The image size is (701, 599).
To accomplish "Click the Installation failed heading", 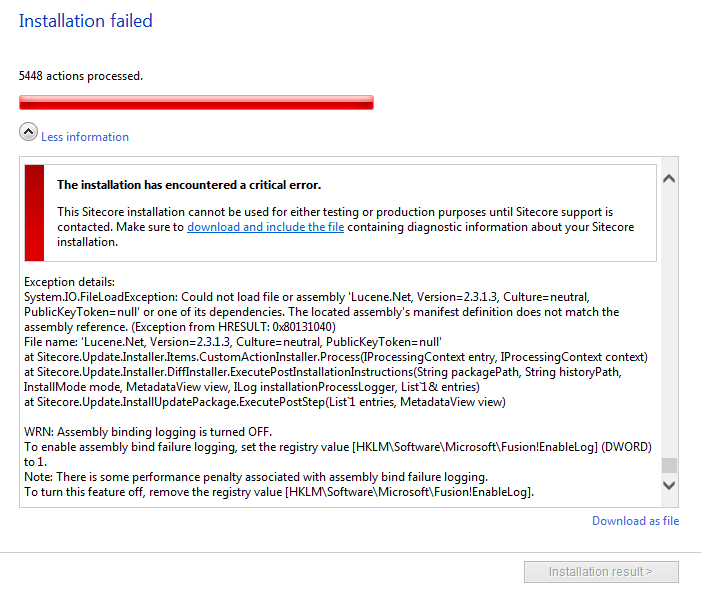I will point(86,21).
